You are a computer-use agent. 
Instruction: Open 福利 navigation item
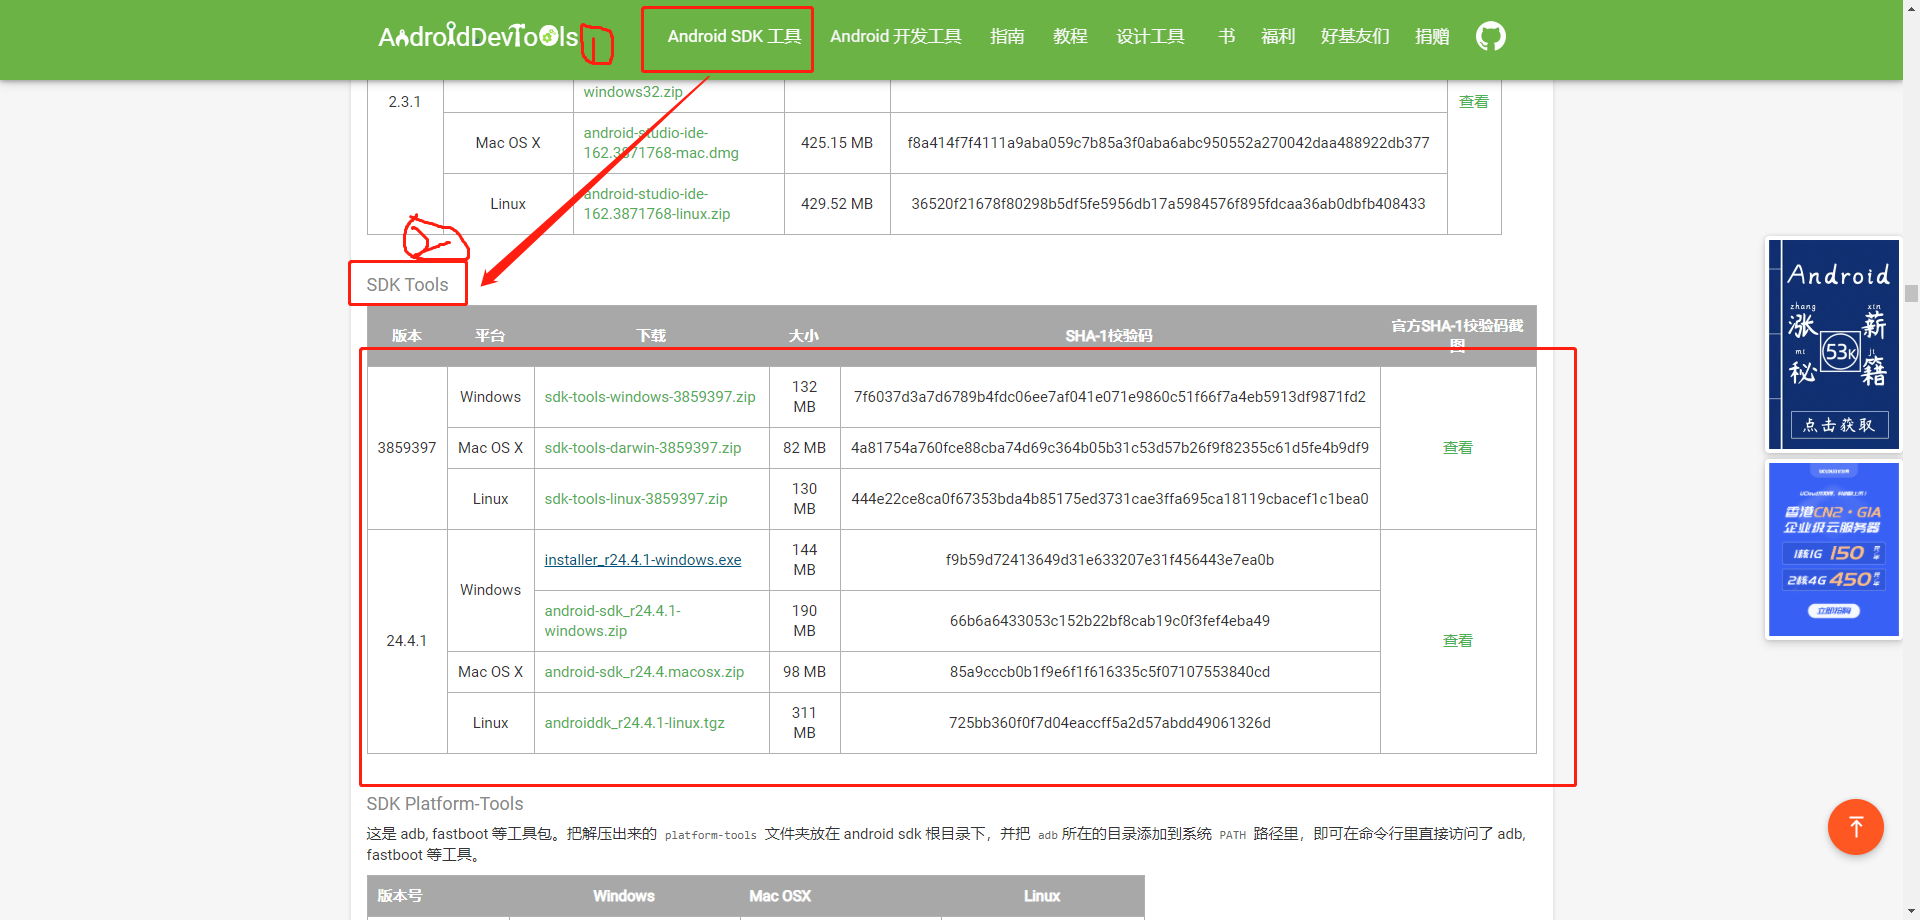click(1278, 37)
